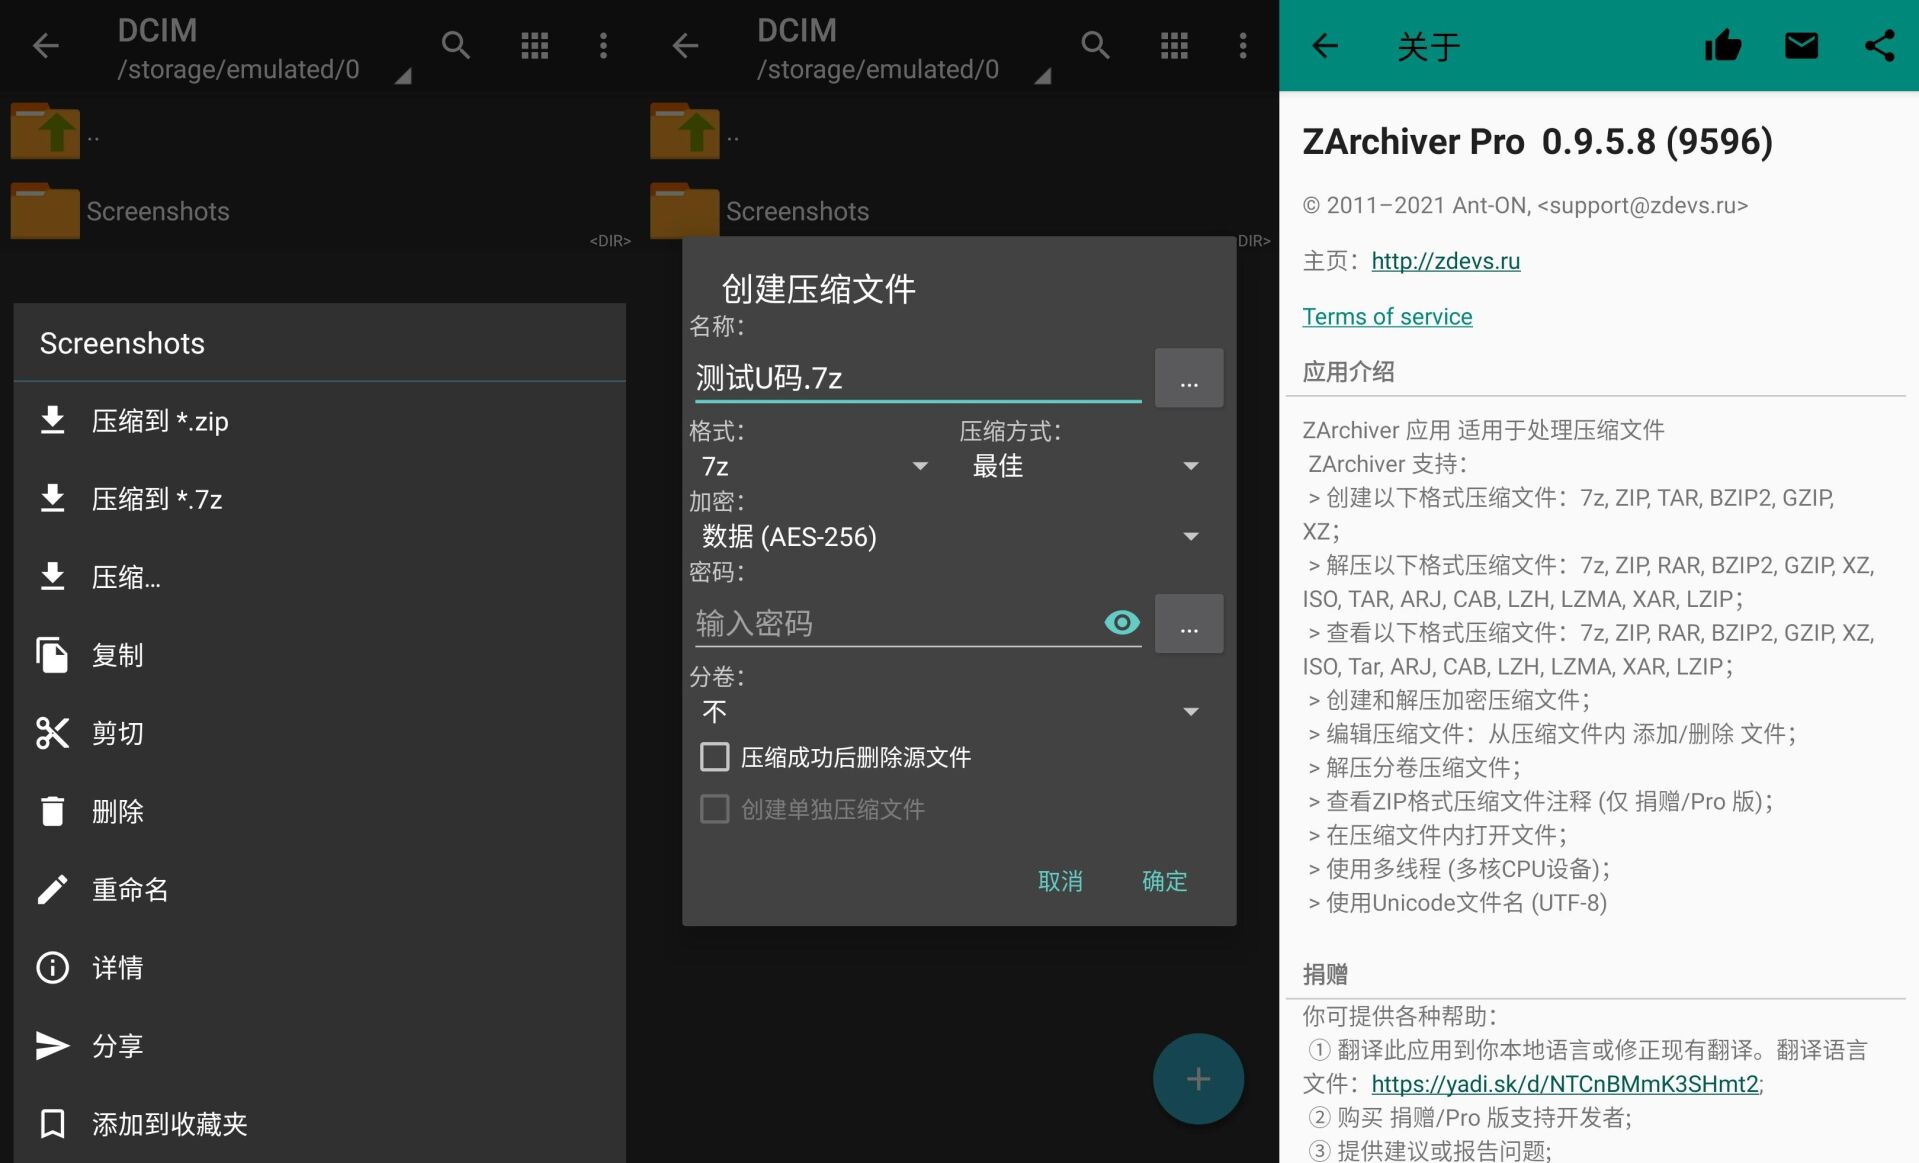Go back from the 关于 screen
The image size is (1919, 1163).
[x=1324, y=45]
